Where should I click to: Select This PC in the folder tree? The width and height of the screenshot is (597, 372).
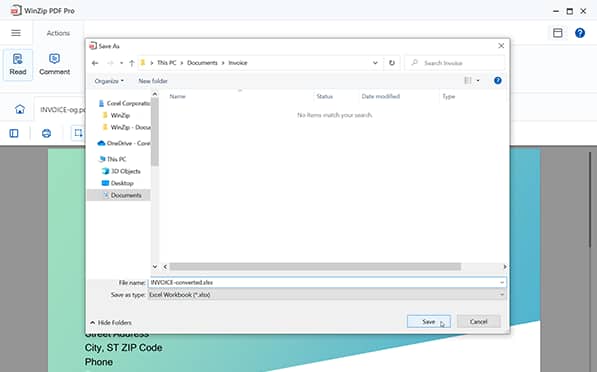pos(112,159)
